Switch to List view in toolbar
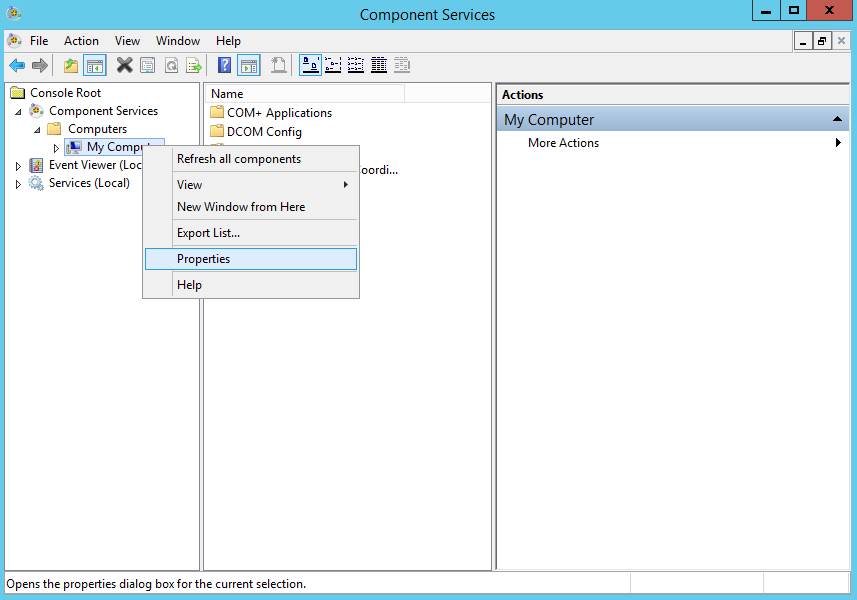Viewport: 857px width, 600px height. [356, 66]
